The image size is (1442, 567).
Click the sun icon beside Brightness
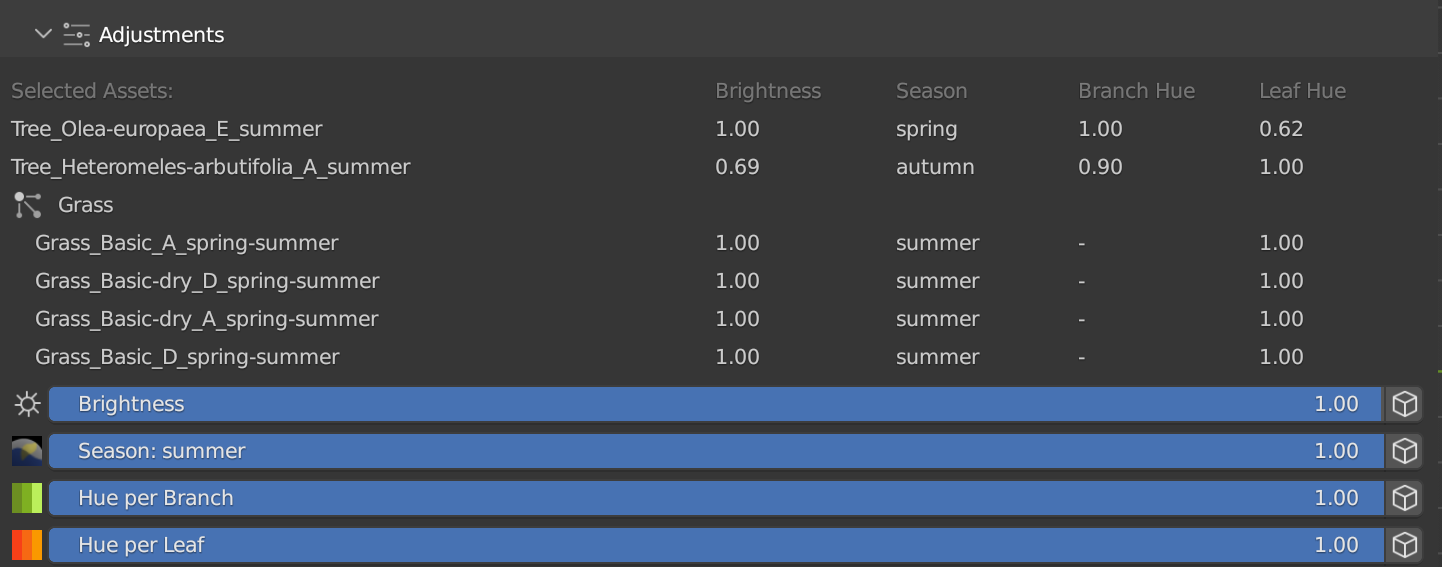[27, 404]
